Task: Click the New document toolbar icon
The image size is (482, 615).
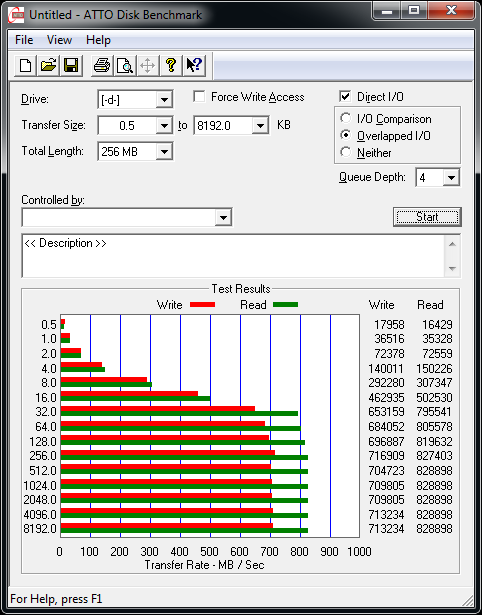Action: tap(25, 65)
